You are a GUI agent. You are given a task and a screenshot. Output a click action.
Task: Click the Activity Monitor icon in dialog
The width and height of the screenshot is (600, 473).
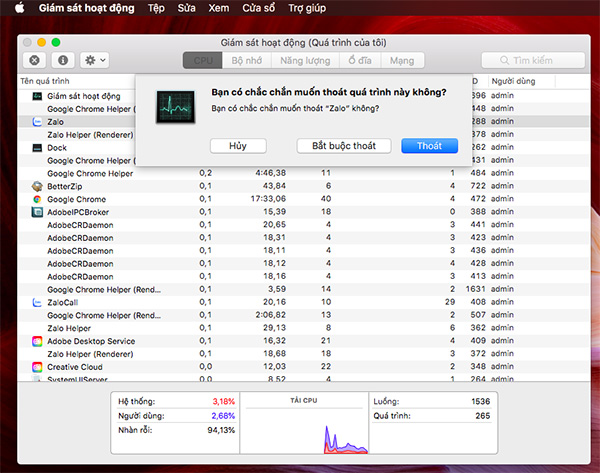point(176,107)
